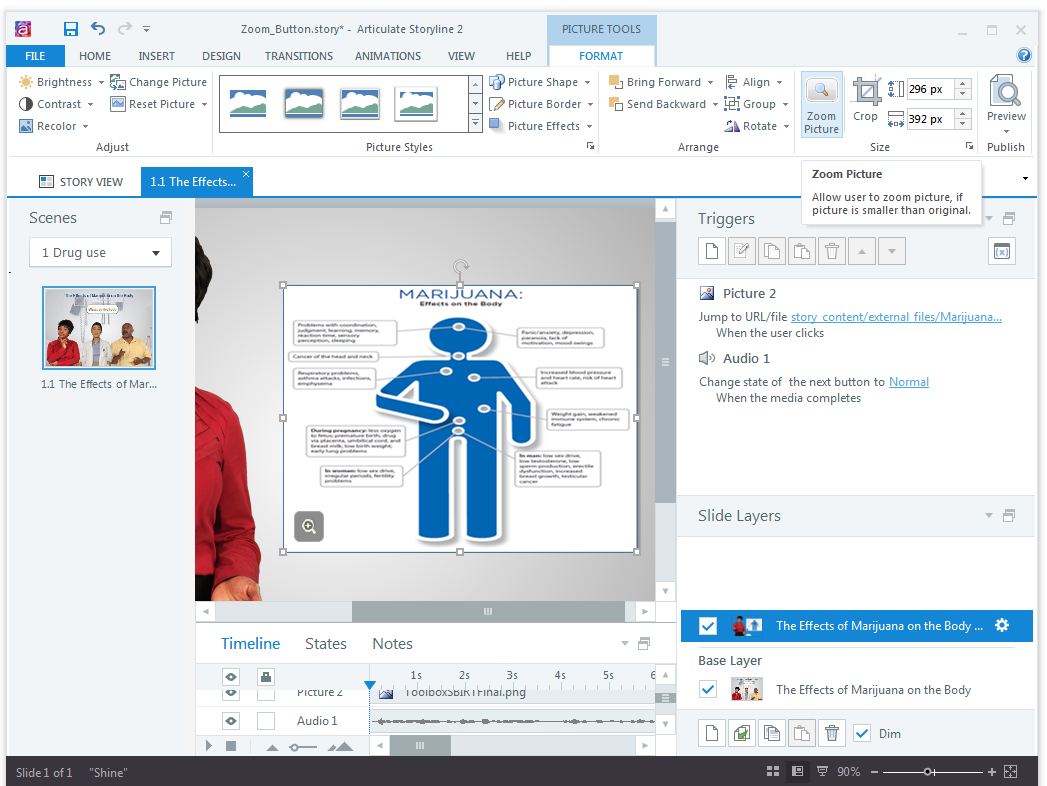Create a new slide layer
1047x786 pixels.
click(711, 733)
